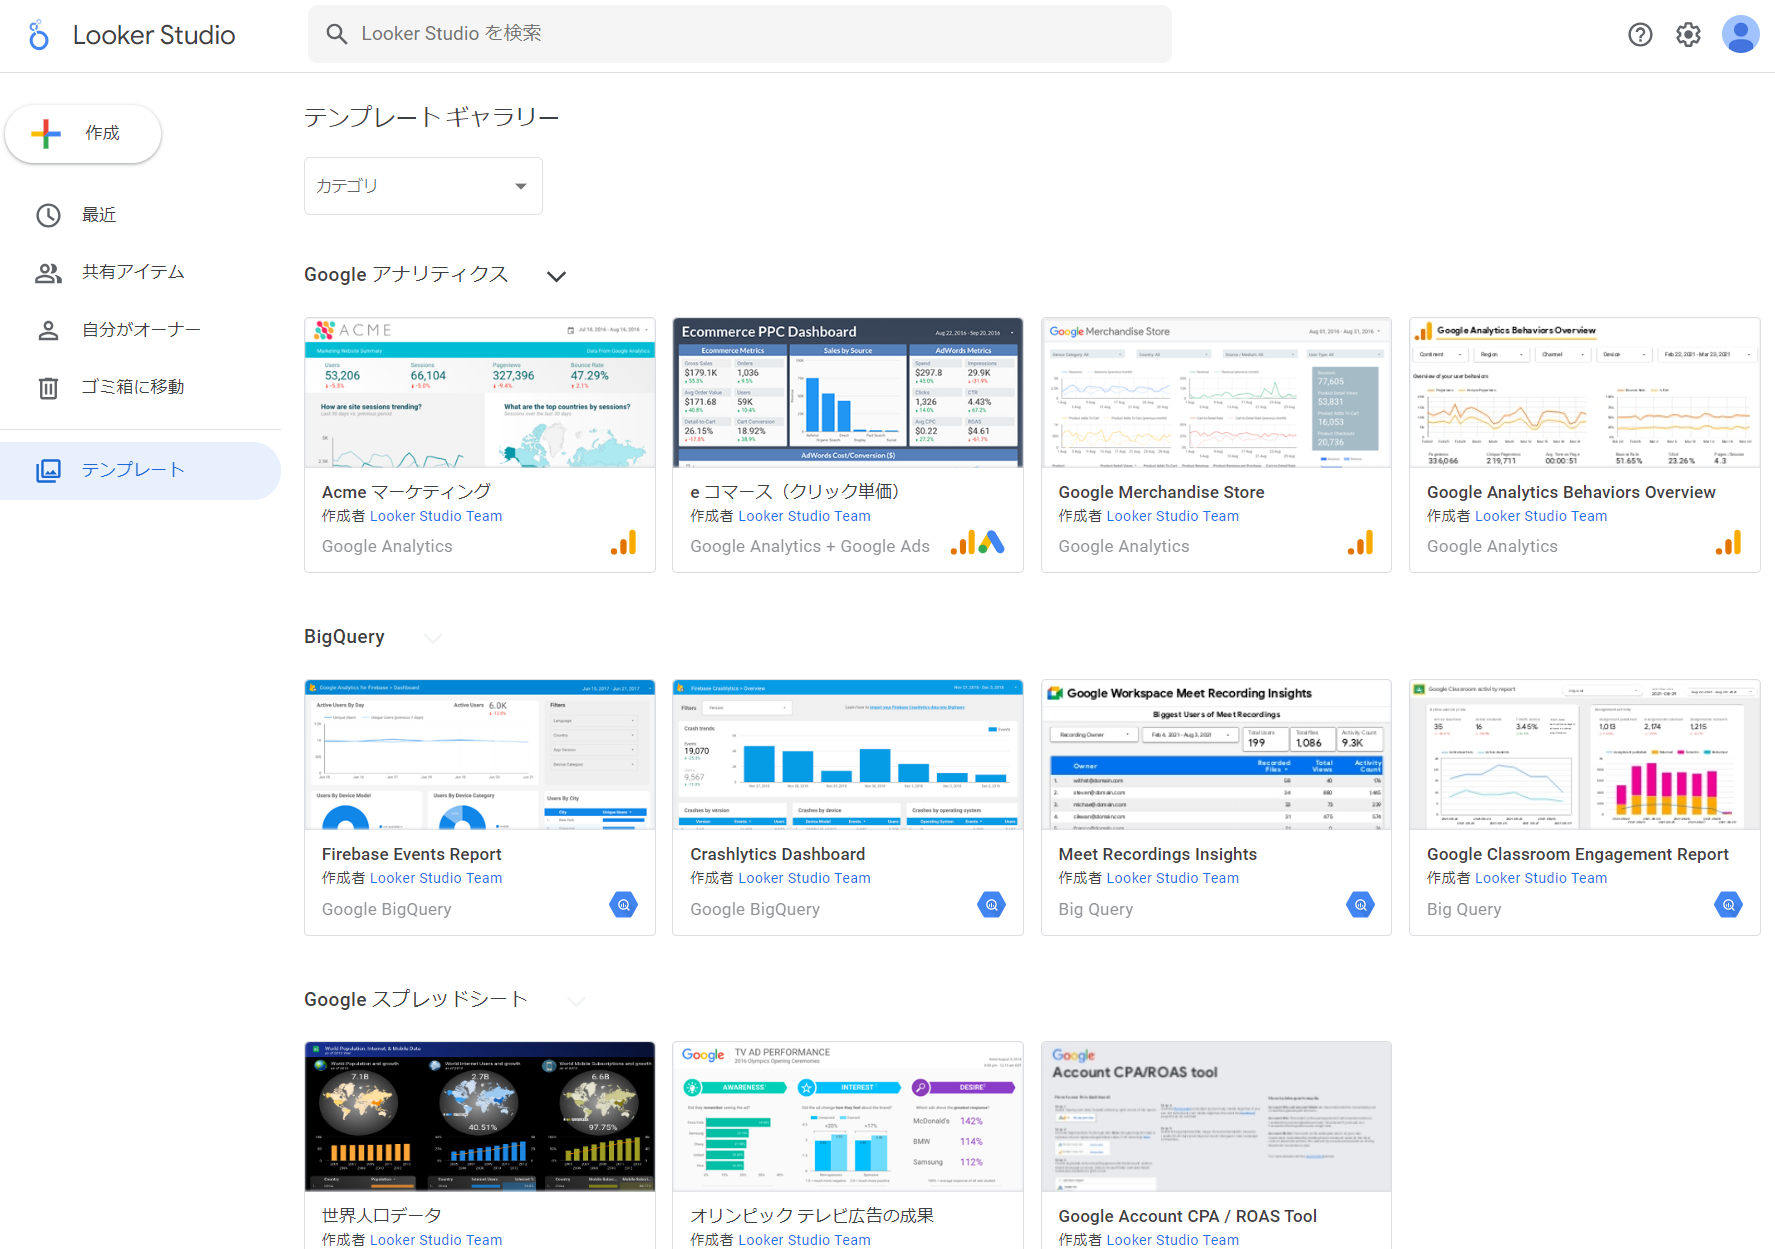Click the Google Analytics Behaviors Overview title
1775x1249 pixels.
tap(1571, 492)
